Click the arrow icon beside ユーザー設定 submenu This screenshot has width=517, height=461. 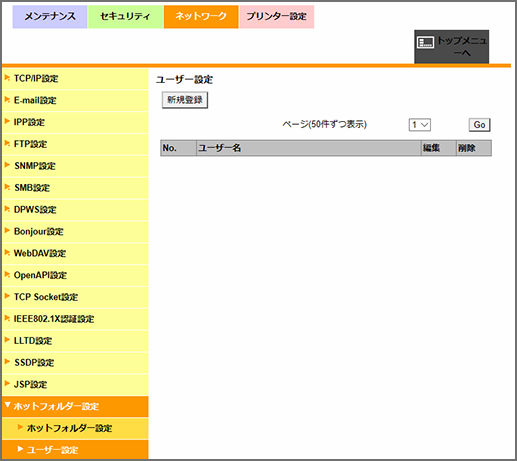pos(20,449)
